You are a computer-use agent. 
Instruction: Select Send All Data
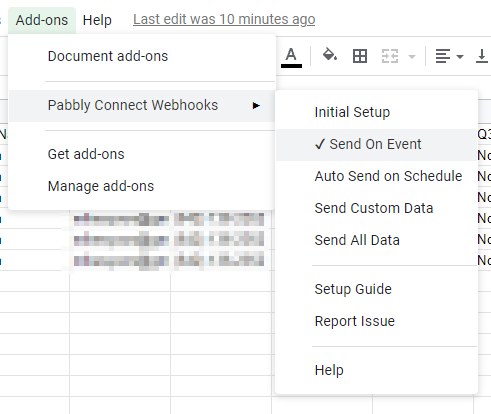pyautogui.click(x=377, y=240)
